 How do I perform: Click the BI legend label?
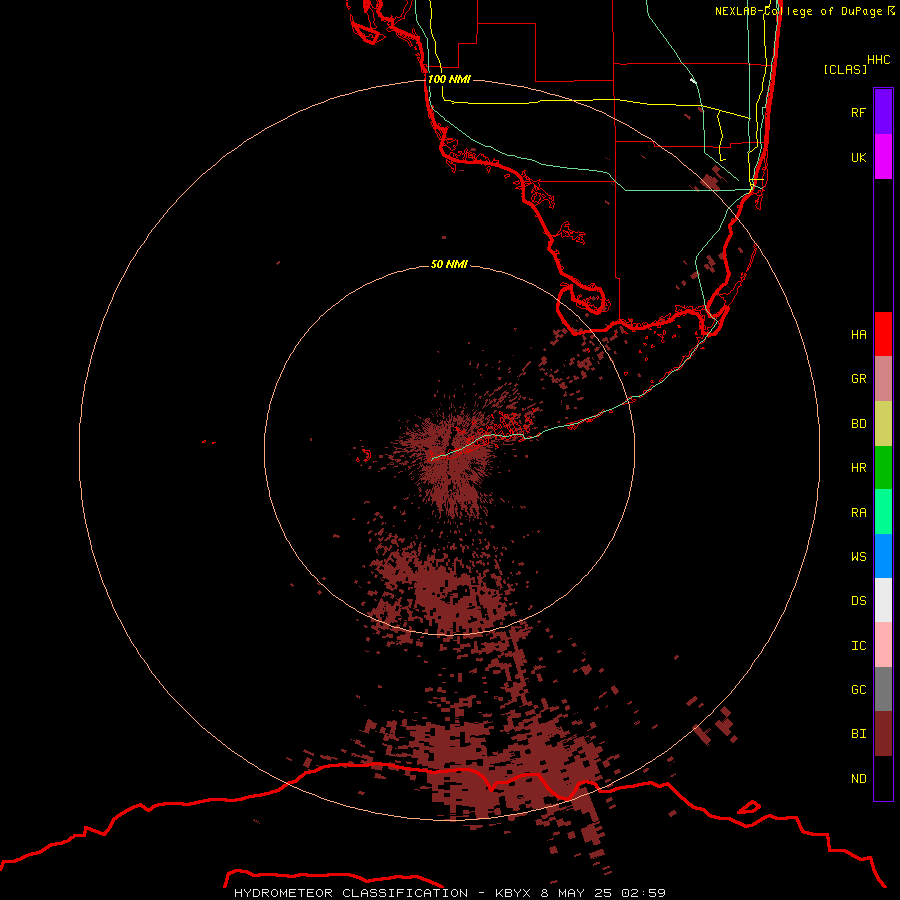point(859,734)
